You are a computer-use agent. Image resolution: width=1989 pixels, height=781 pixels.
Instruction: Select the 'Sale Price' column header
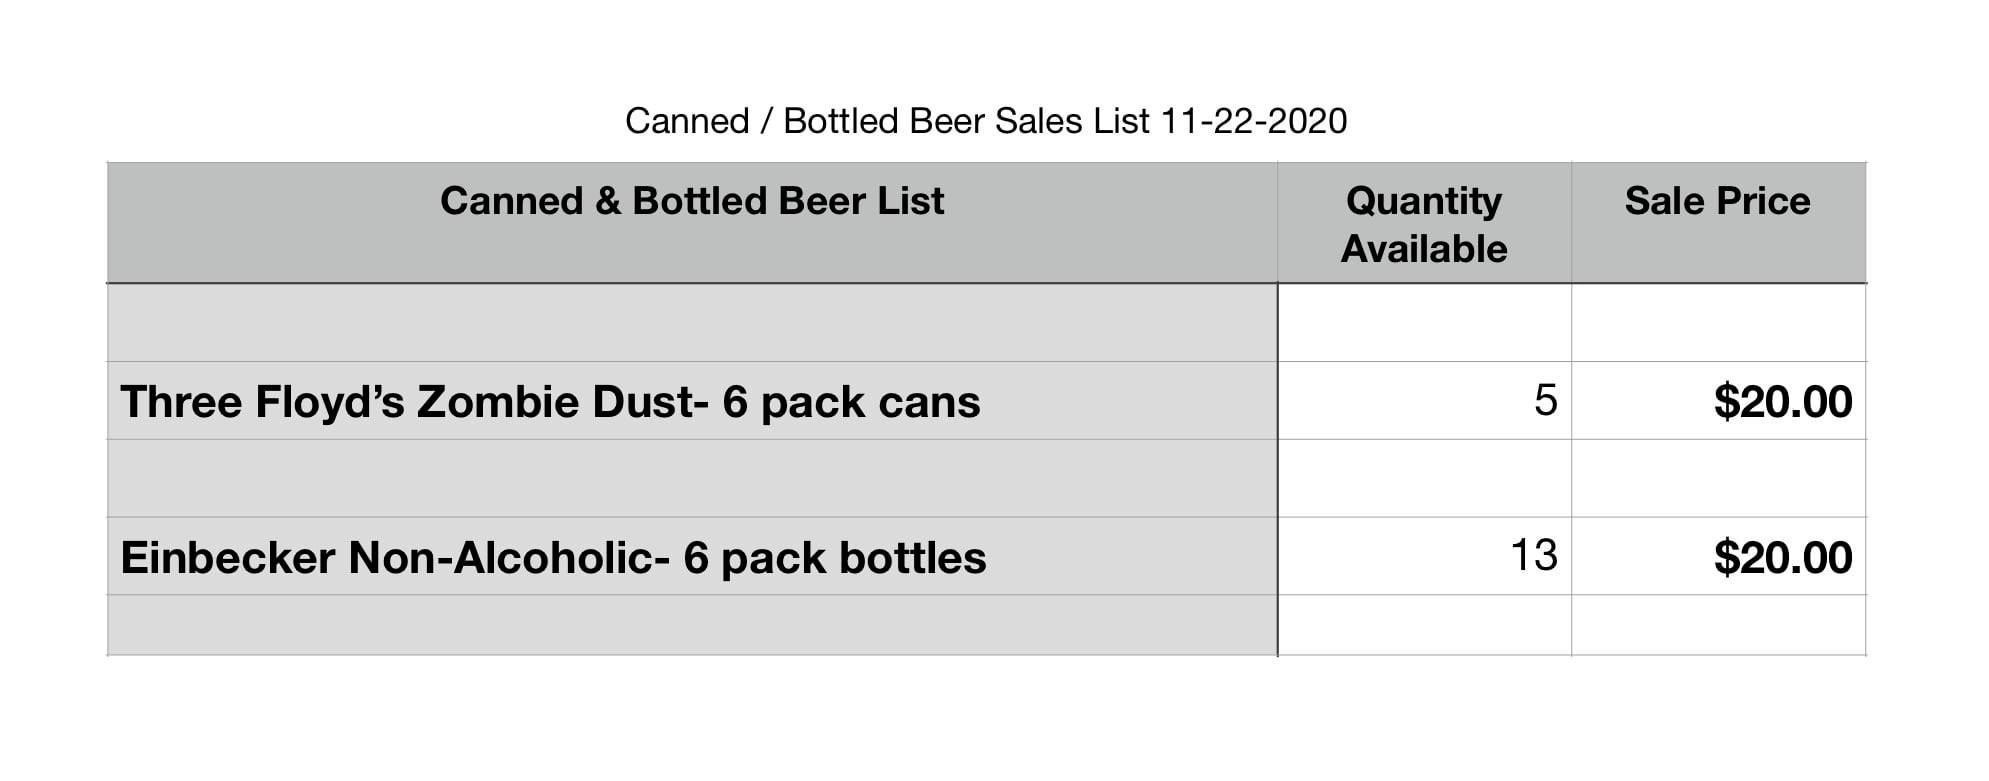[1718, 223]
